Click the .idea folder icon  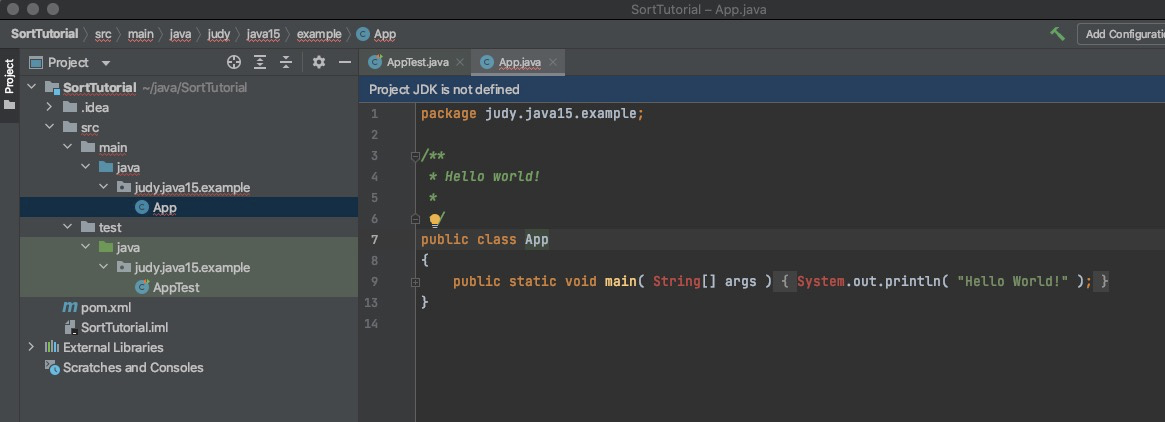tap(70, 107)
